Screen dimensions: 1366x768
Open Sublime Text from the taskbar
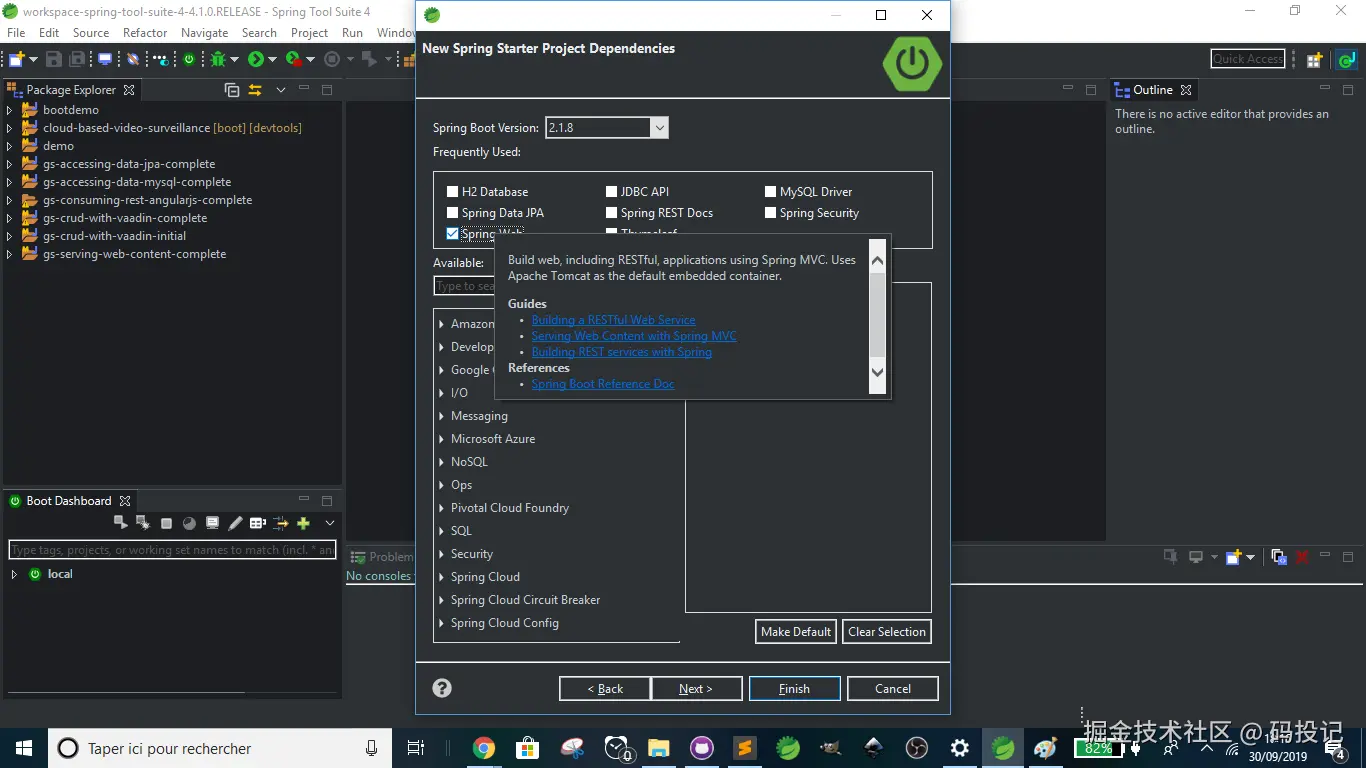(744, 748)
